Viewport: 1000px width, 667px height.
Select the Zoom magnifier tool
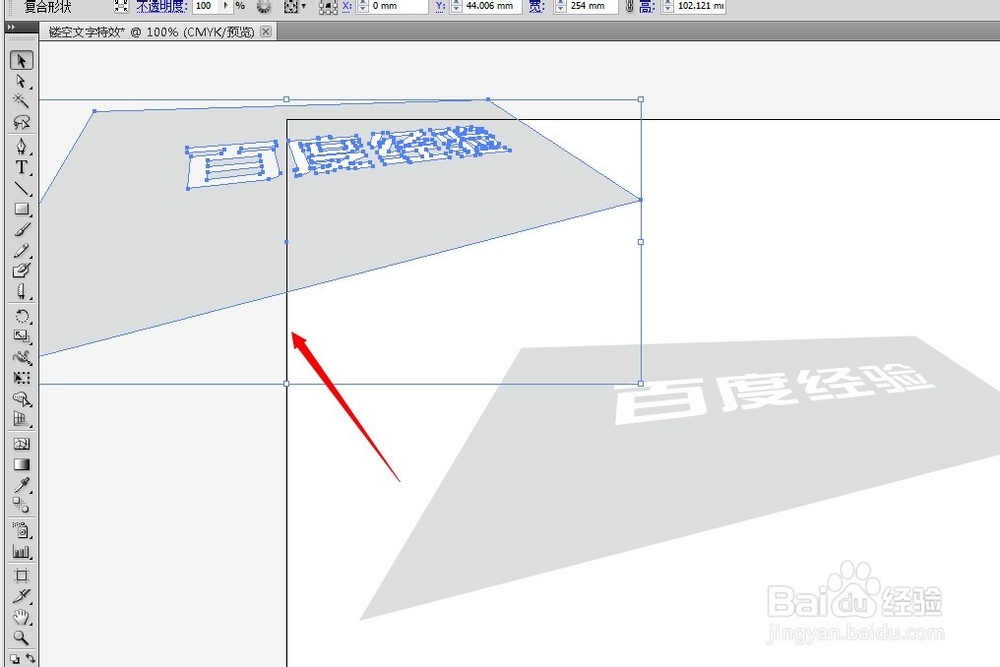pyautogui.click(x=22, y=637)
